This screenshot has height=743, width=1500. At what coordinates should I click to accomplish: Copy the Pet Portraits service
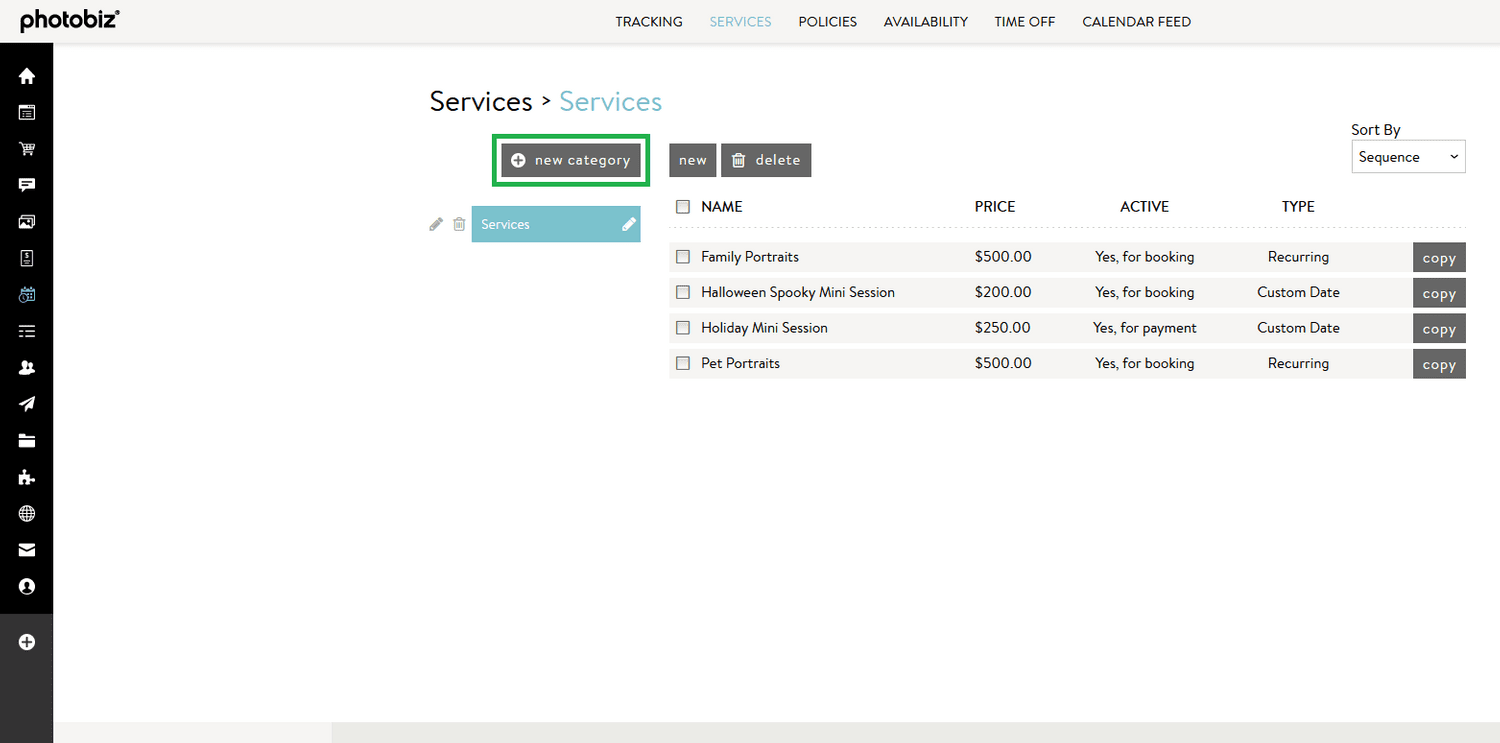tap(1439, 363)
